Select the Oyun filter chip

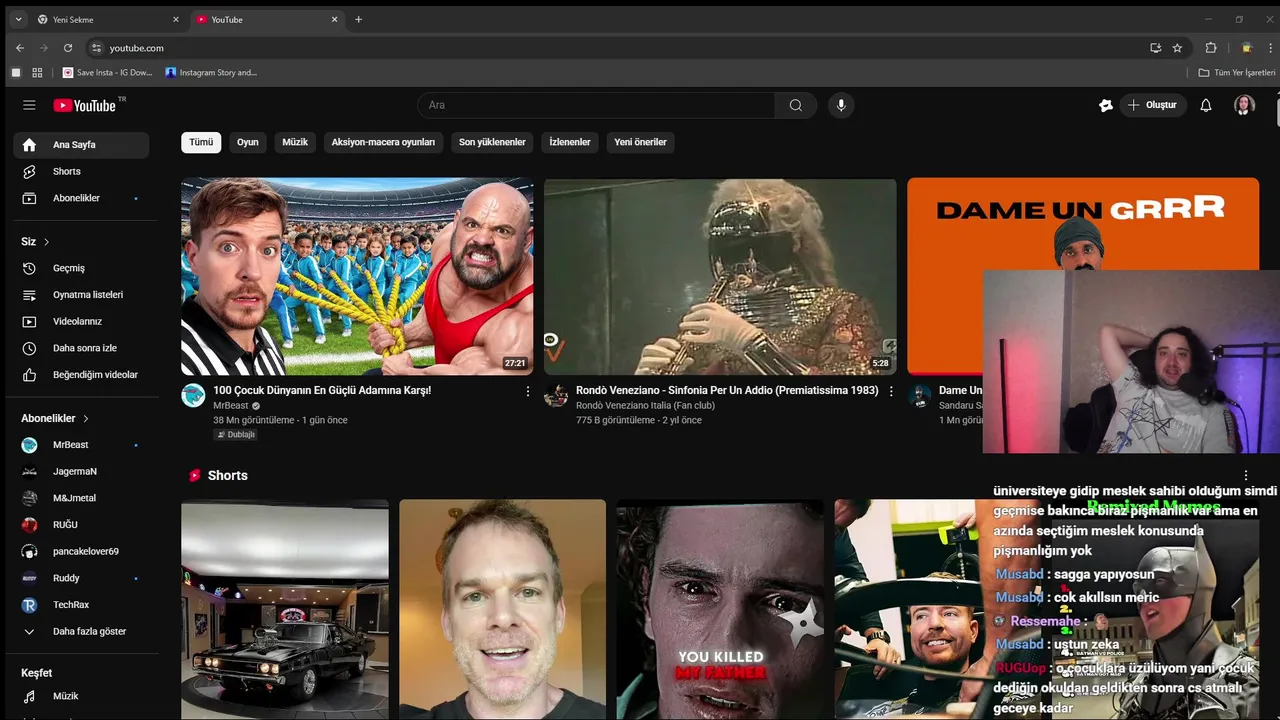[248, 142]
